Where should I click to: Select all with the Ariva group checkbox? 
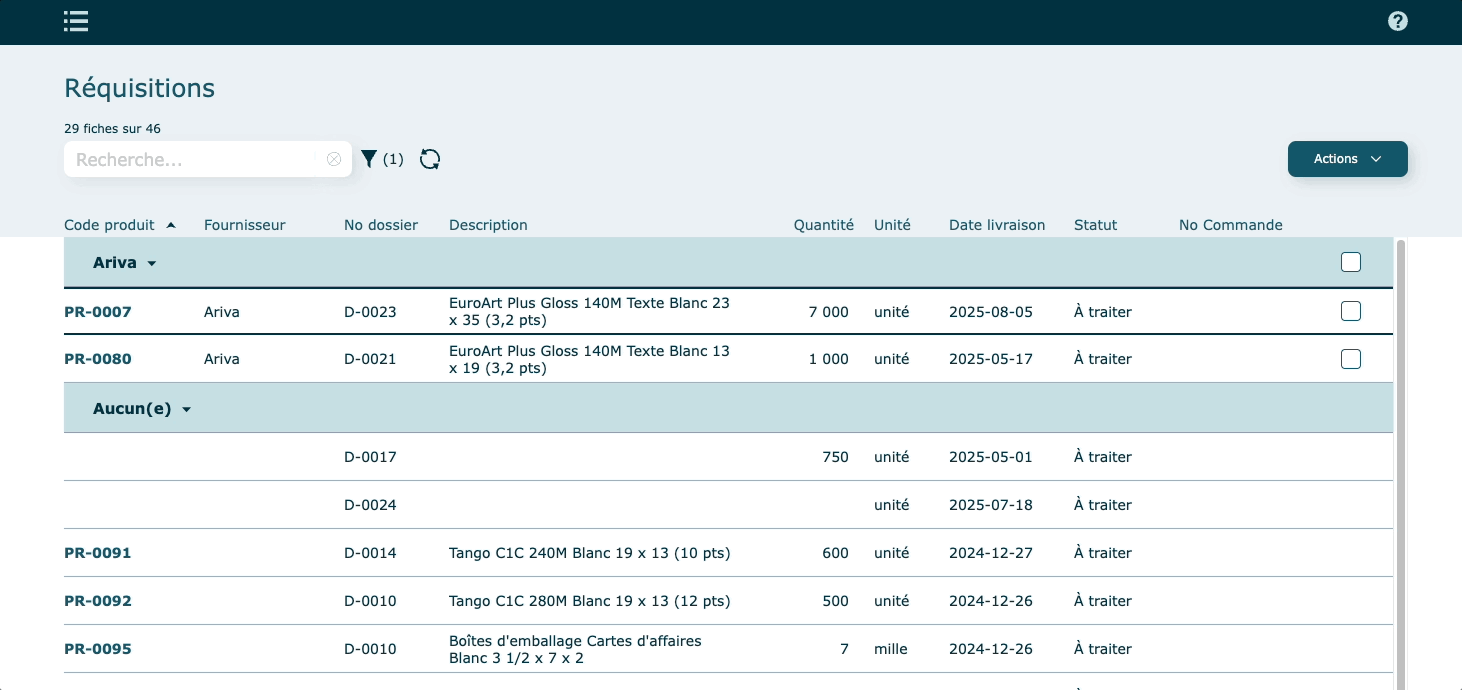coord(1350,262)
